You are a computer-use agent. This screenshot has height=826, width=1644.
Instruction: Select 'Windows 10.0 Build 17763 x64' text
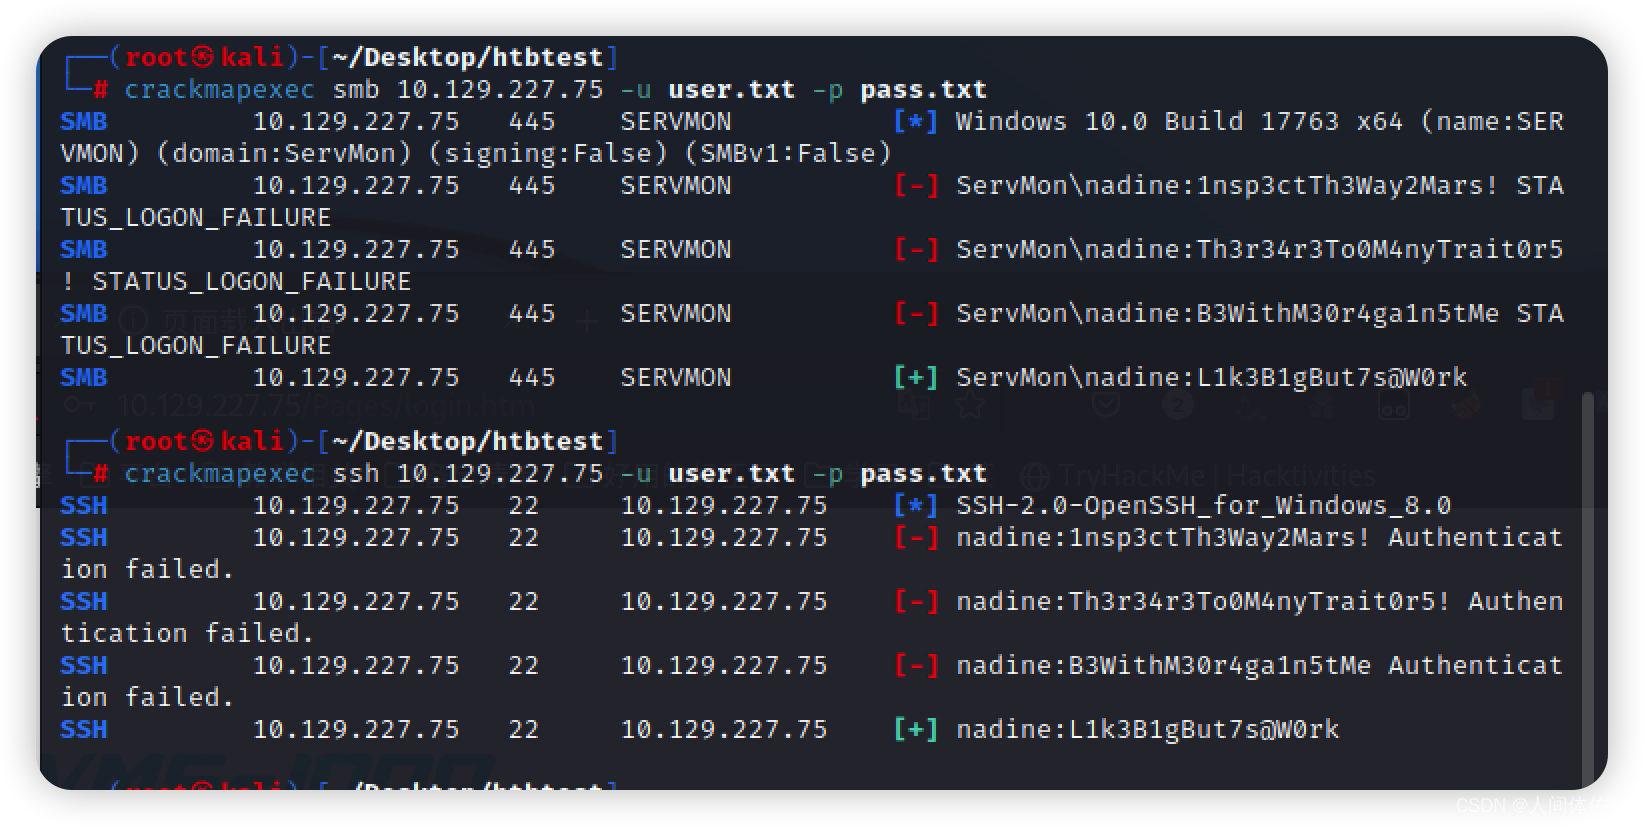(1179, 122)
